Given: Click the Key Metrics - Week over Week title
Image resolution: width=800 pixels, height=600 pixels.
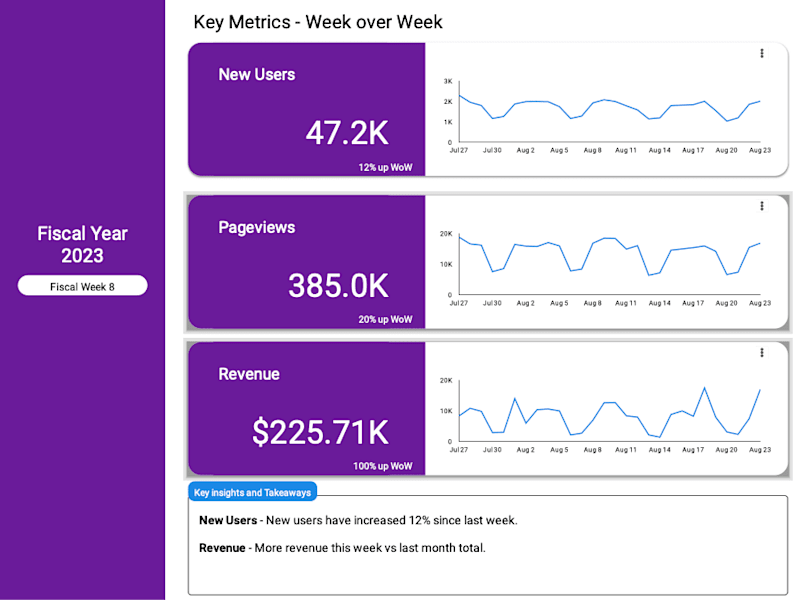Looking at the screenshot, I should [x=318, y=22].
